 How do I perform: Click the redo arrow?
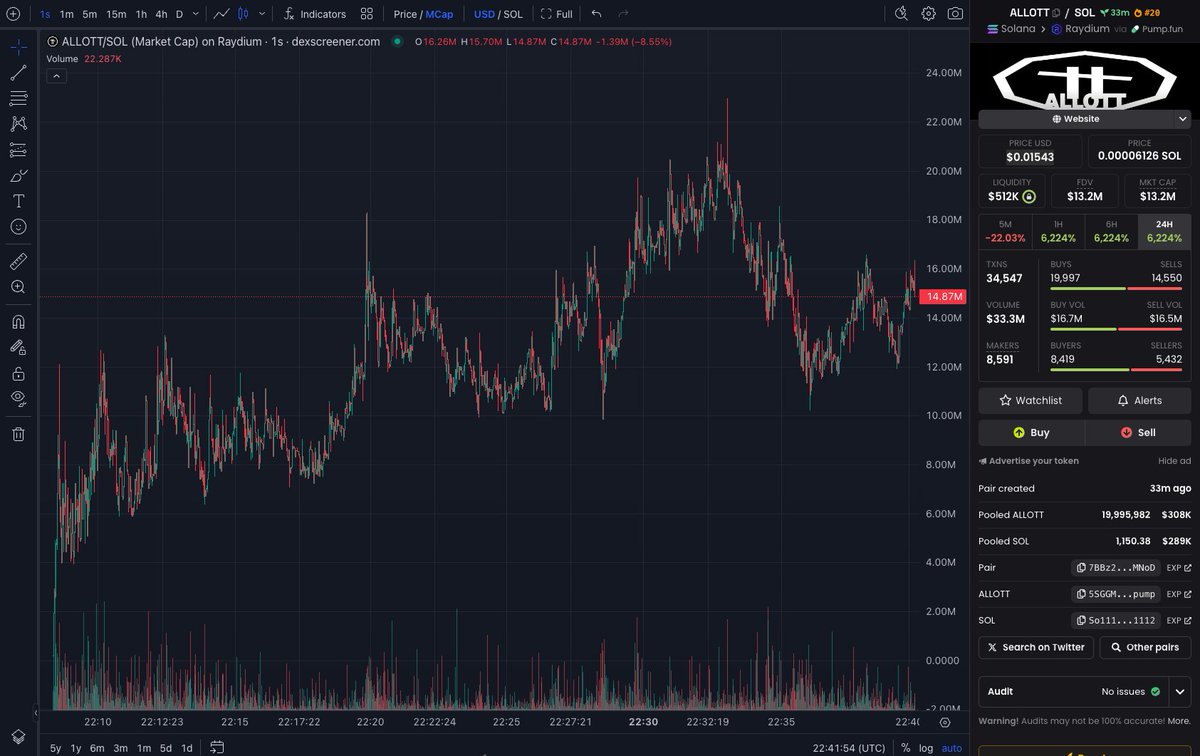tap(624, 14)
